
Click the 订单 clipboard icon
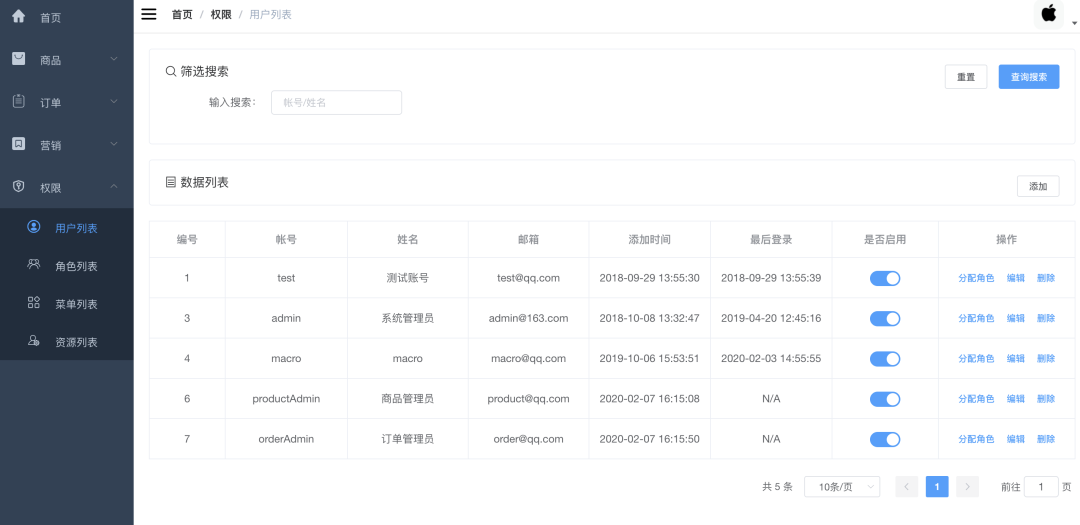click(19, 101)
